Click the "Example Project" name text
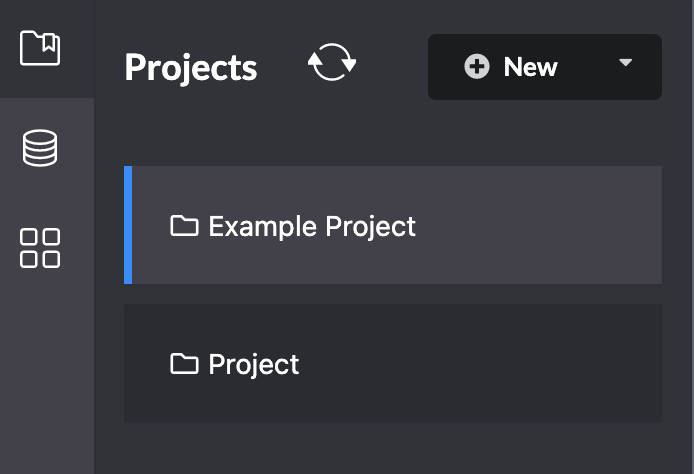This screenshot has height=474, width=694. 312,226
